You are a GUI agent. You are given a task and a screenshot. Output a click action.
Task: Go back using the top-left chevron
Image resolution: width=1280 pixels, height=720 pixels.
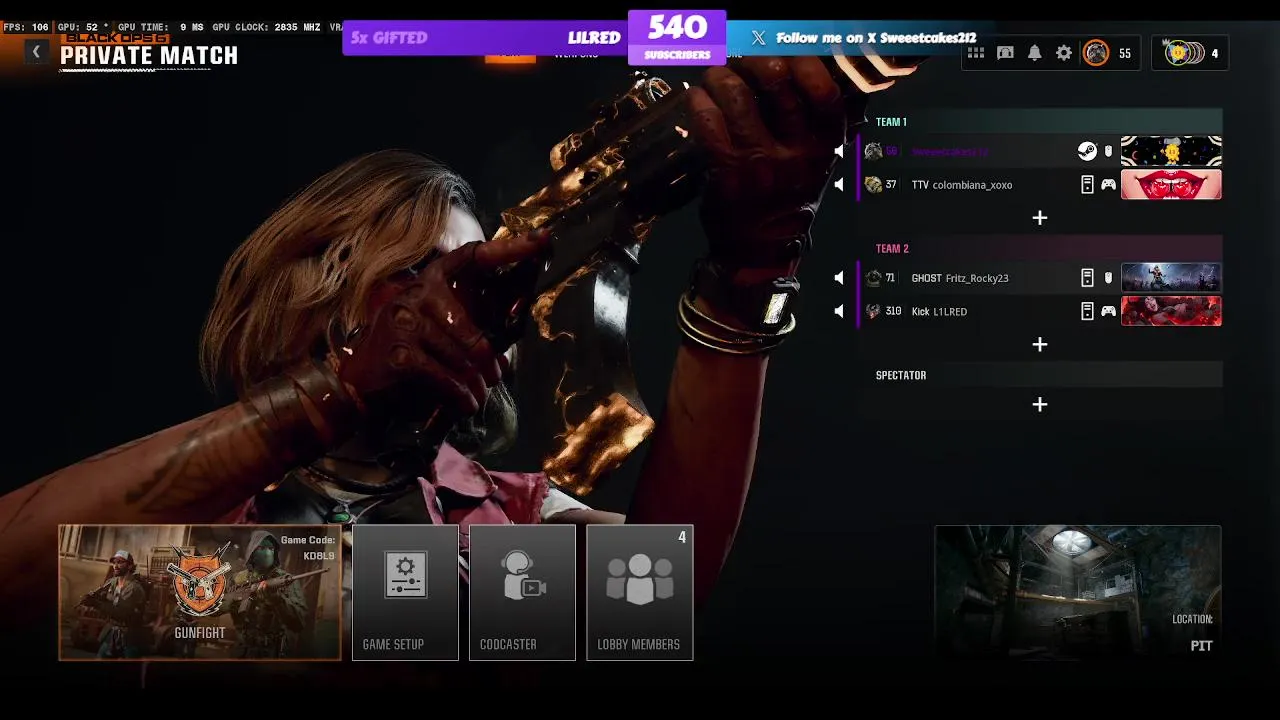click(36, 52)
